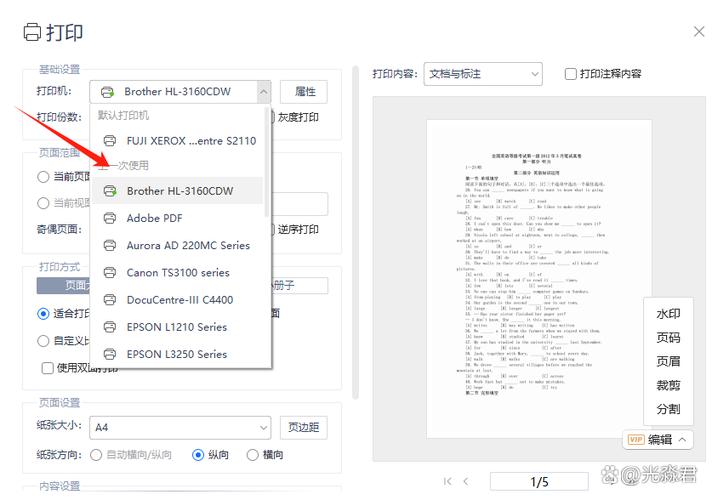
Task: Click page number field 1/5
Action: click(x=539, y=481)
